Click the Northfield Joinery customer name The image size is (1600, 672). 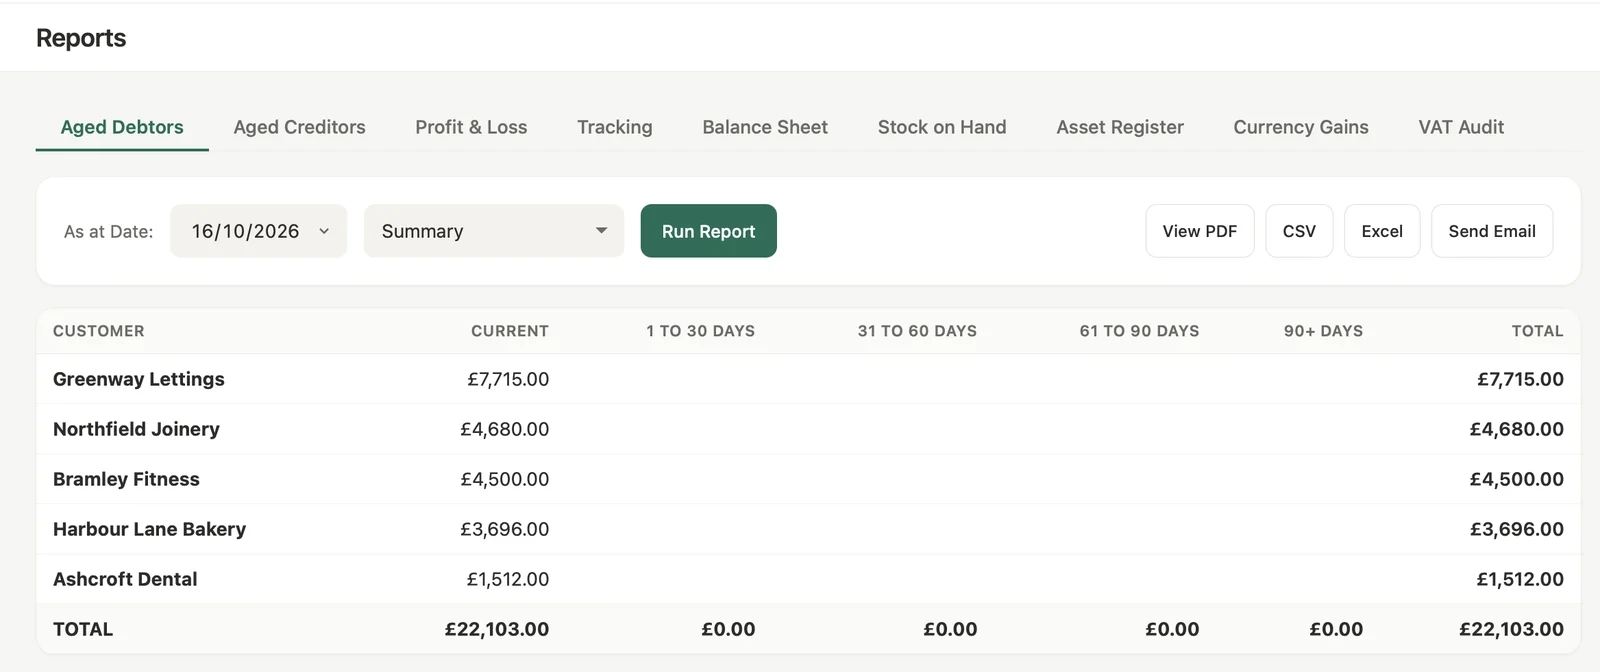pos(136,429)
